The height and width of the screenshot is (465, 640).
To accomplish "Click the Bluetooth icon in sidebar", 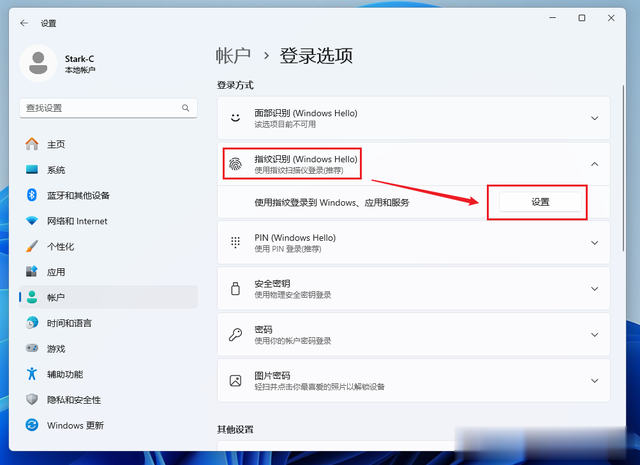I will click(32, 195).
